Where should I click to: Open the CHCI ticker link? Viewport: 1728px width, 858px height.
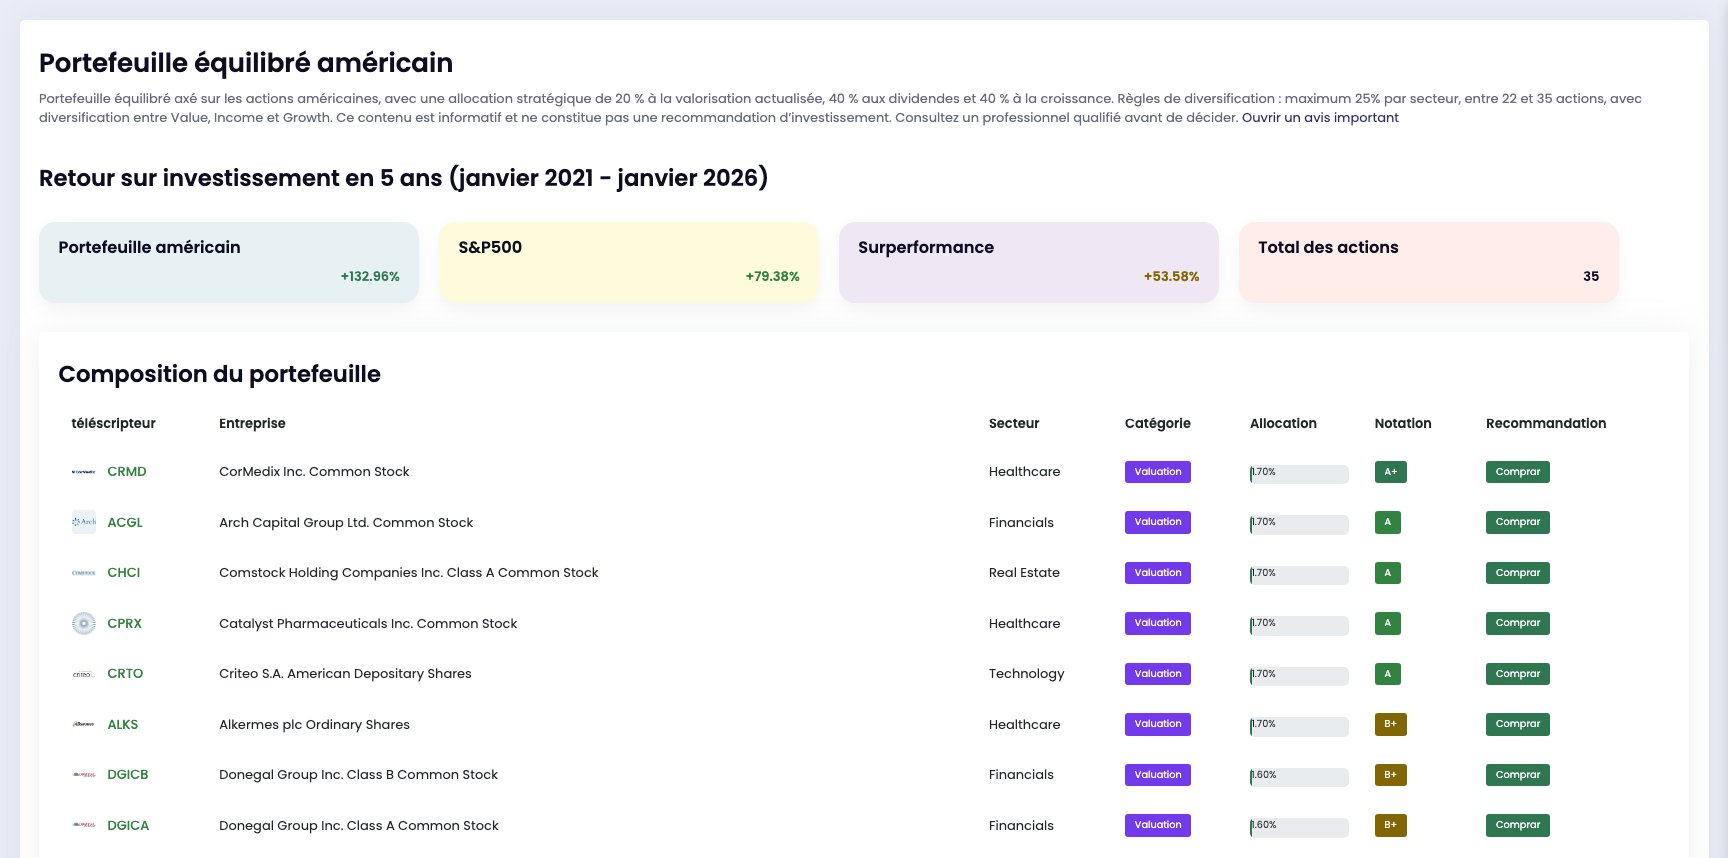[x=124, y=573]
